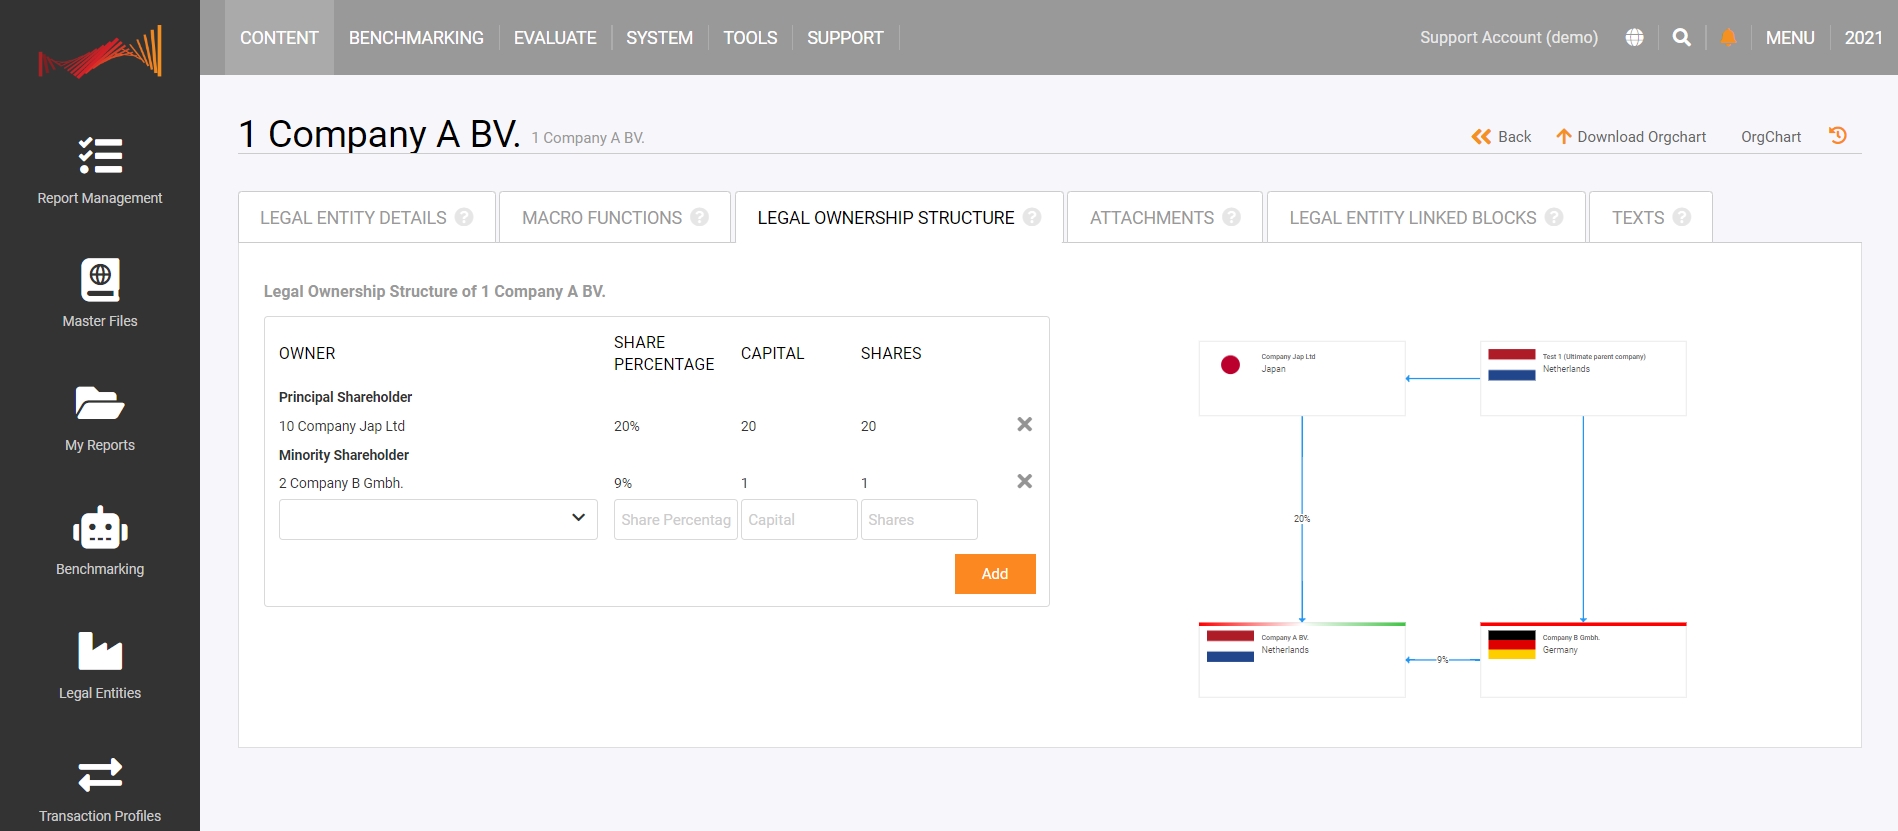Open Legal Entities factory icon
Viewport: 1898px width, 831px height.
[100, 651]
